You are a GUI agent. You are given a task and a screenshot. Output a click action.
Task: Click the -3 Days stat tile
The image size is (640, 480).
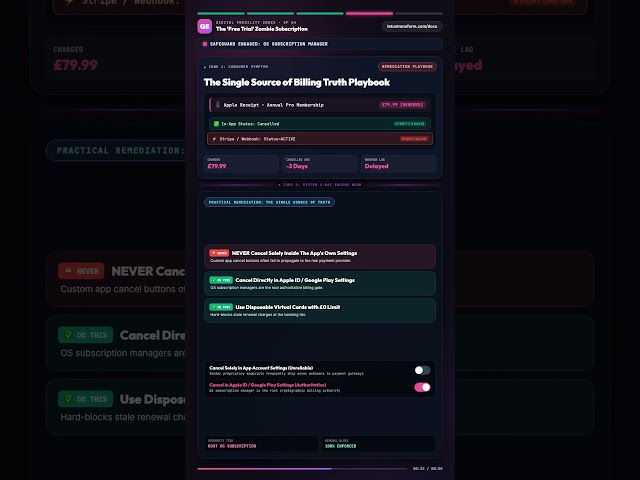click(320, 164)
